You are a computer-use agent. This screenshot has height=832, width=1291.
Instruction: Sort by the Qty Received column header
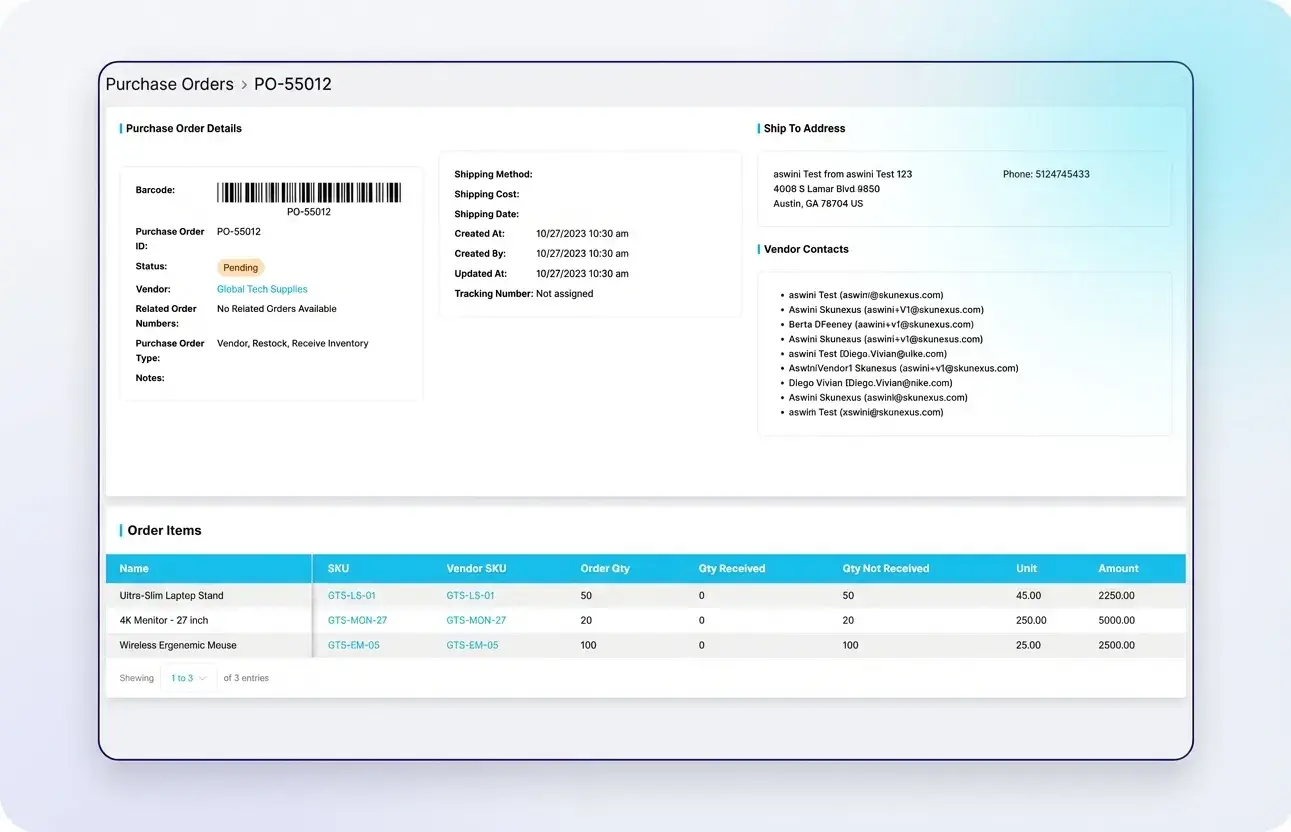tap(731, 569)
